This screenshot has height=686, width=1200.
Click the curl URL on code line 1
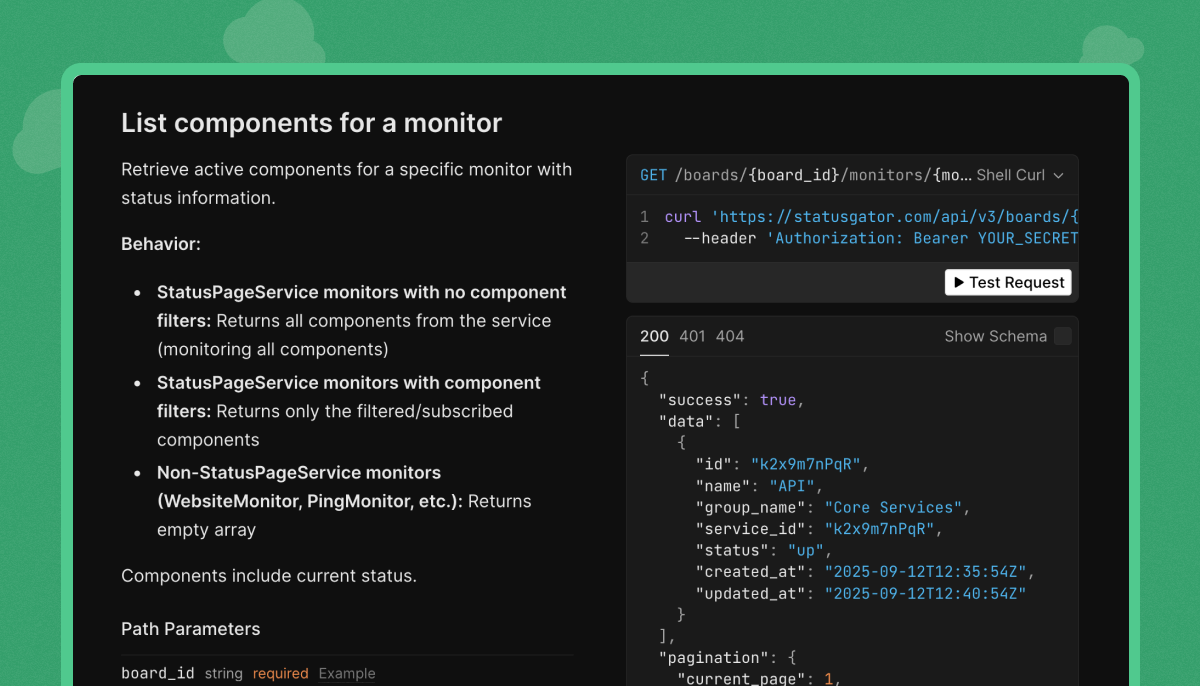pyautogui.click(x=896, y=216)
